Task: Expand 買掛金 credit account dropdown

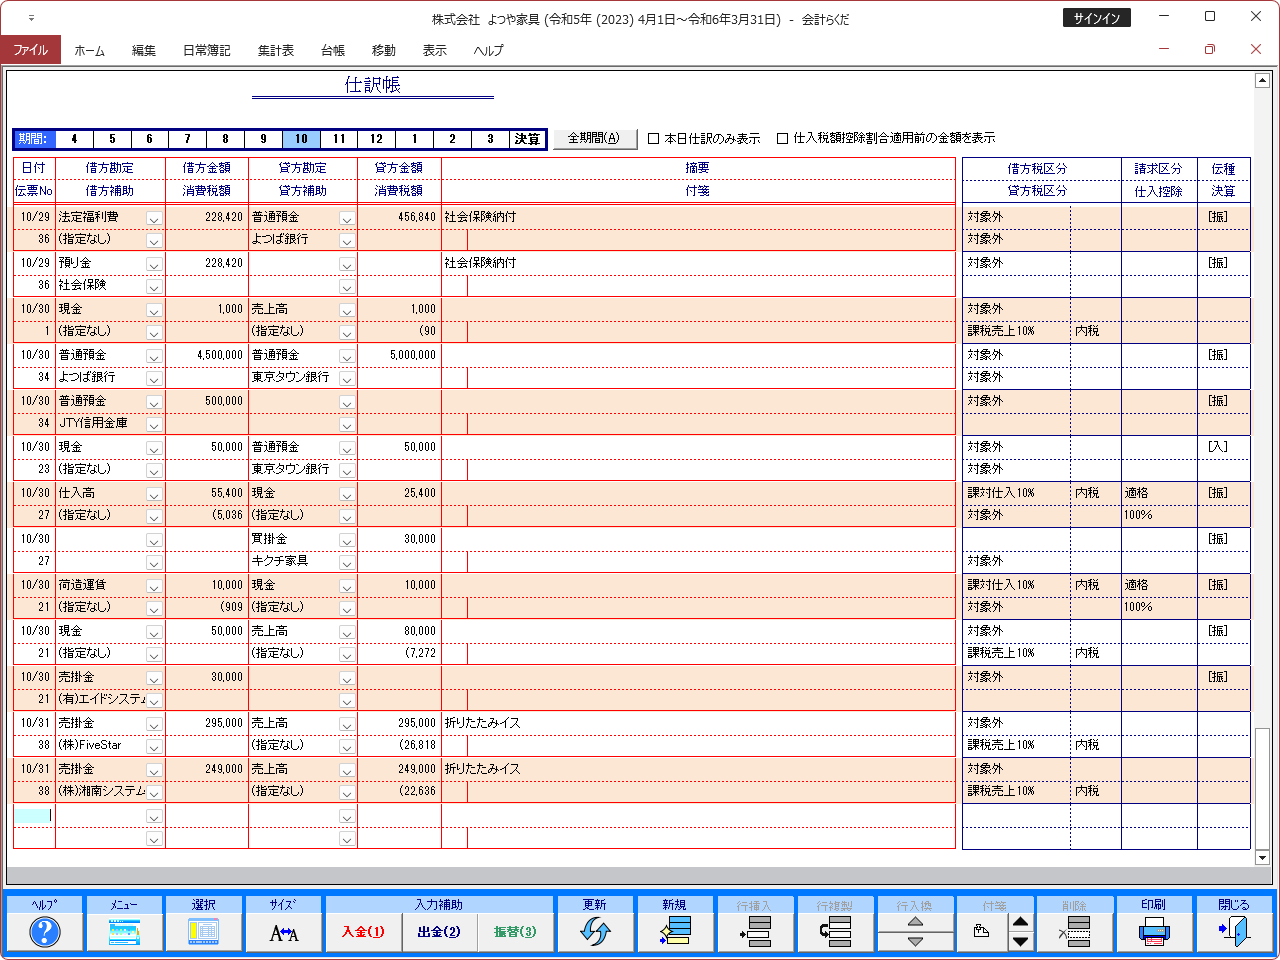Action: [346, 540]
